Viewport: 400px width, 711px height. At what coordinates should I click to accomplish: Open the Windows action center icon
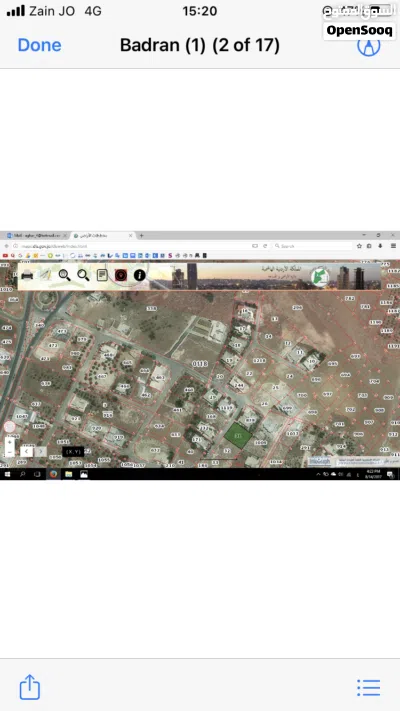pos(390,474)
